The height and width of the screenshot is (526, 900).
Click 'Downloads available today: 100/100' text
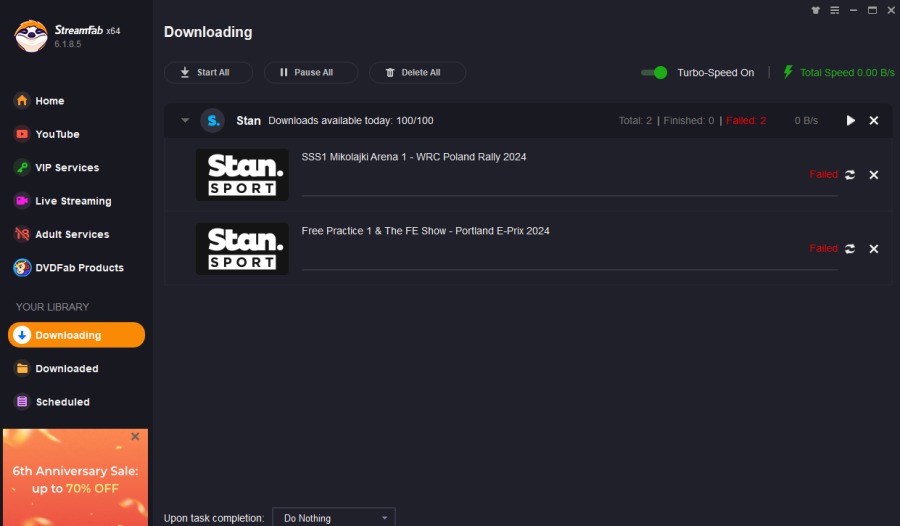[351, 121]
